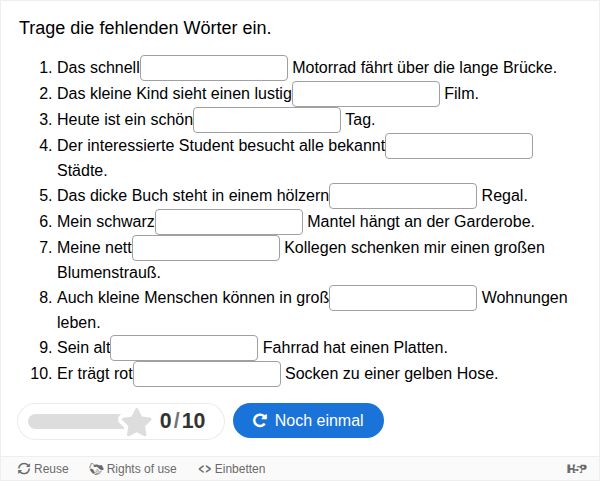
Task: Click the score progress bar
Action: pos(78,421)
